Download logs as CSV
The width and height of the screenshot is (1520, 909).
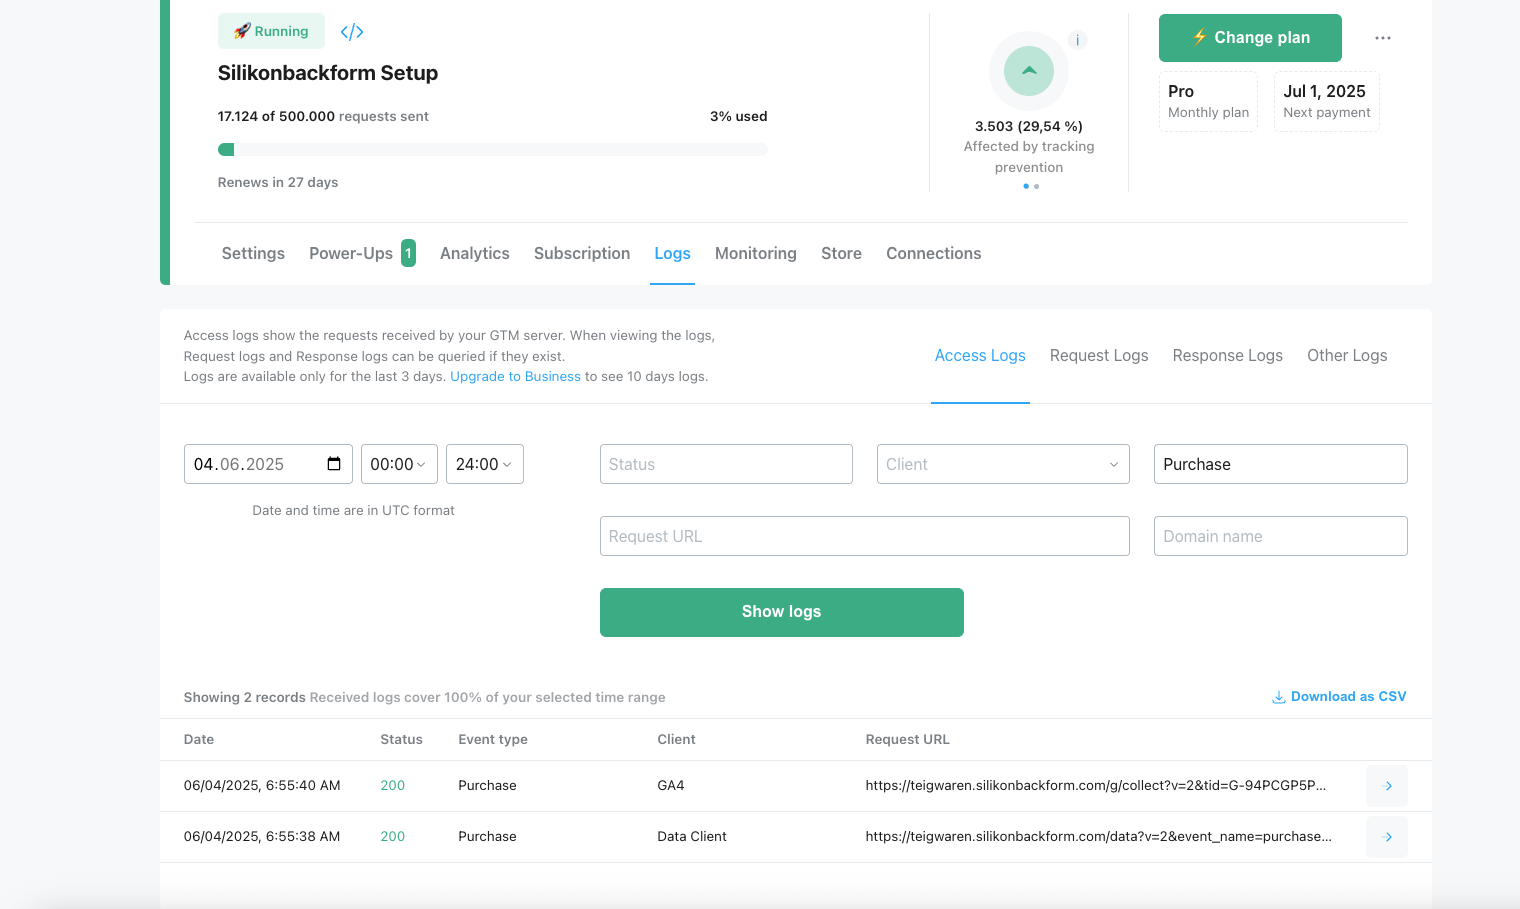pyautogui.click(x=1339, y=697)
